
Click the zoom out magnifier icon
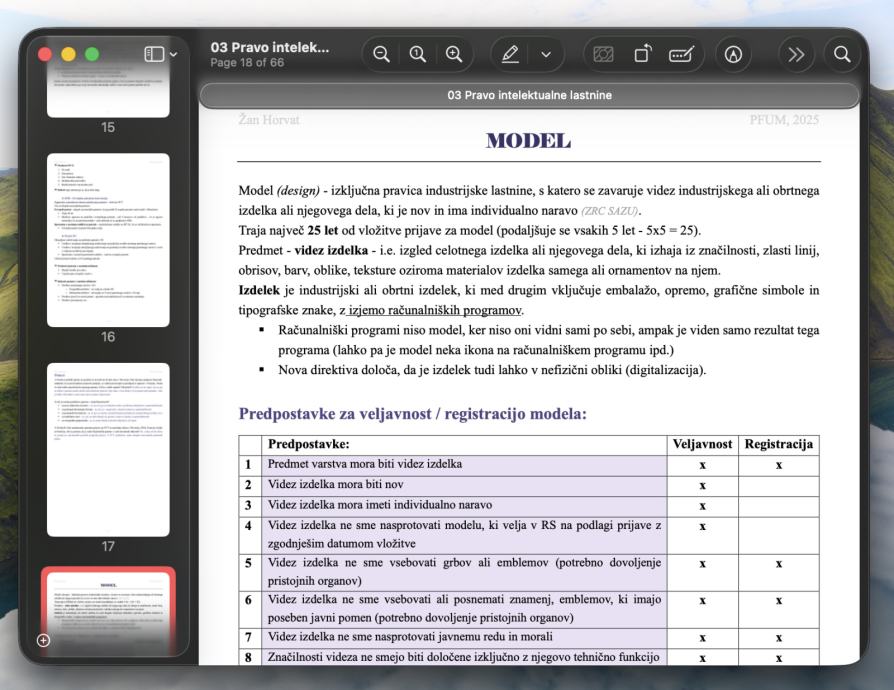381,54
